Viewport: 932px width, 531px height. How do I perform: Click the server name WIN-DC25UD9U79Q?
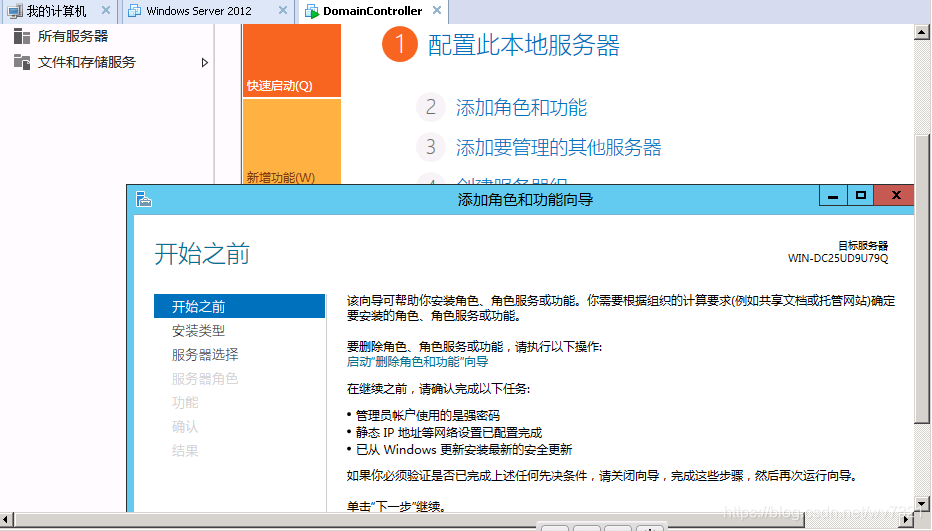coord(837,258)
